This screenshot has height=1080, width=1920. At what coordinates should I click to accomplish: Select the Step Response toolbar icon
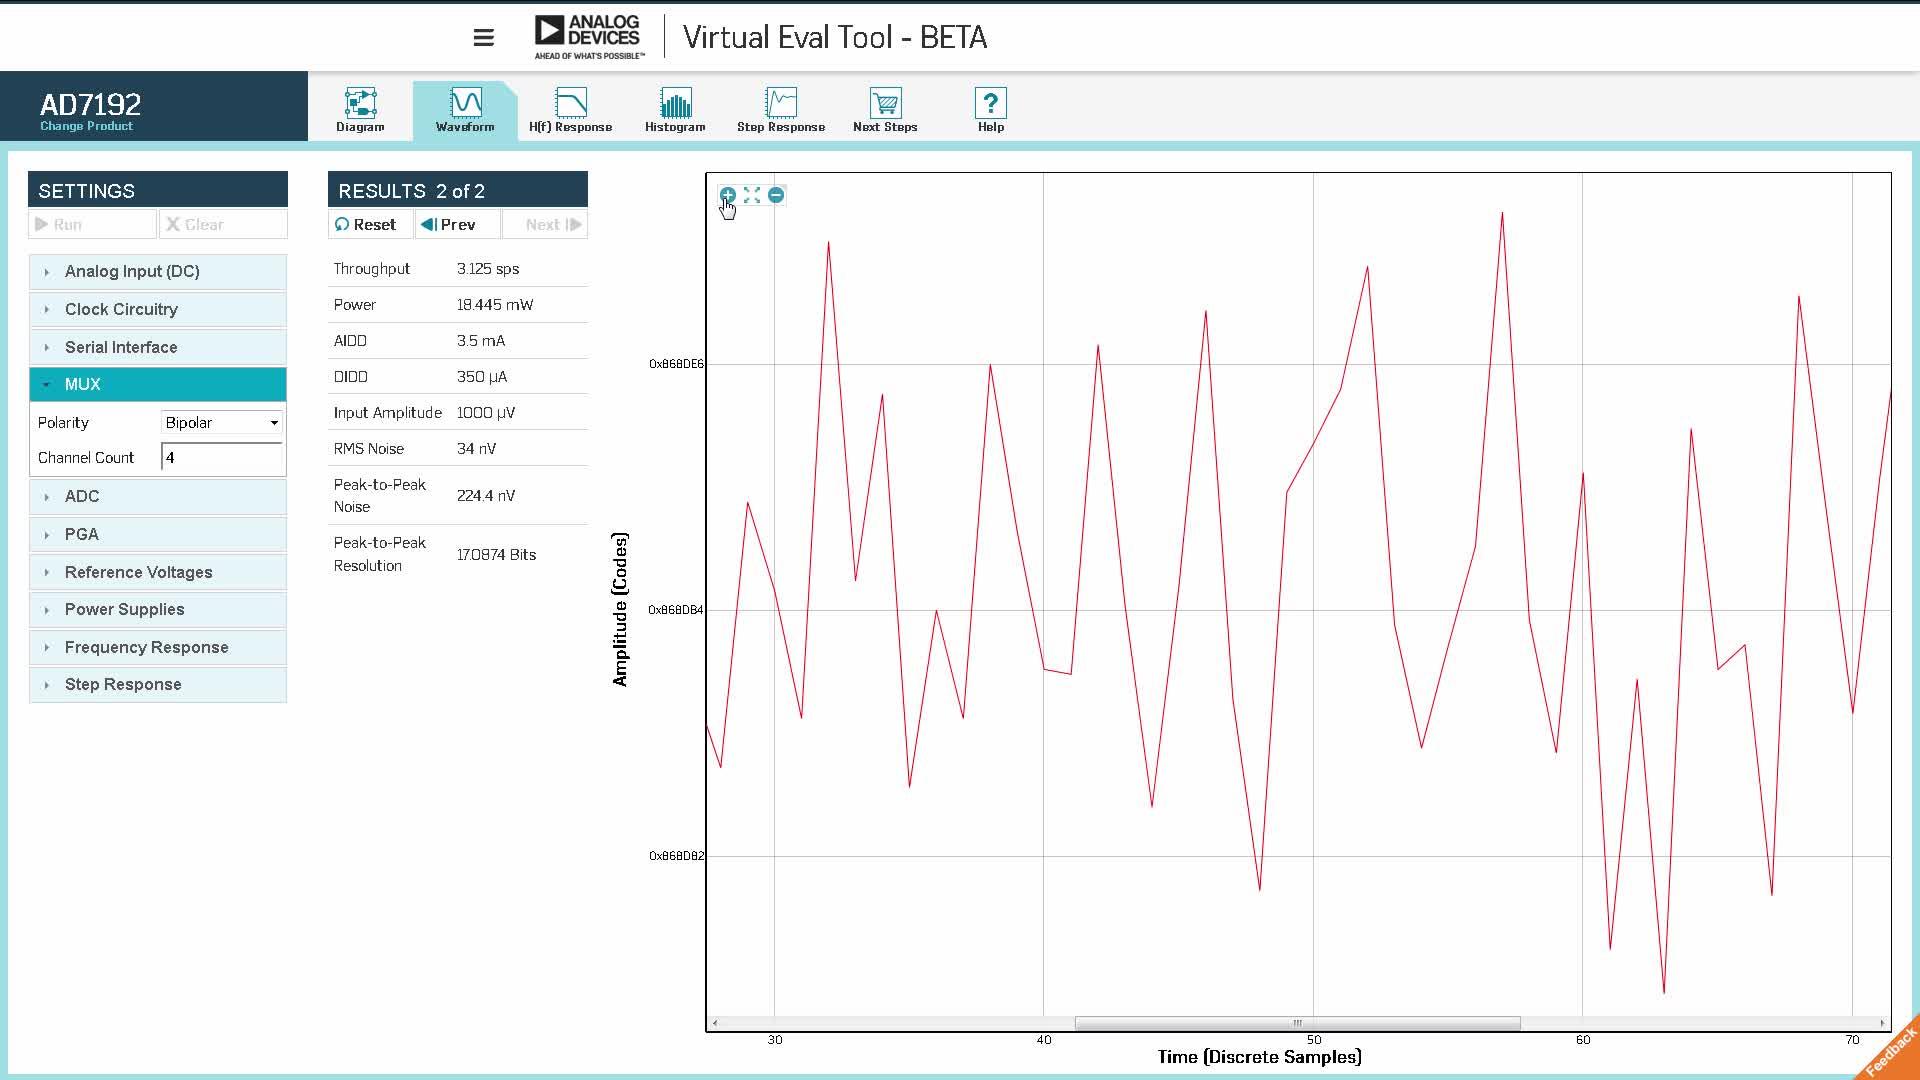(x=781, y=103)
